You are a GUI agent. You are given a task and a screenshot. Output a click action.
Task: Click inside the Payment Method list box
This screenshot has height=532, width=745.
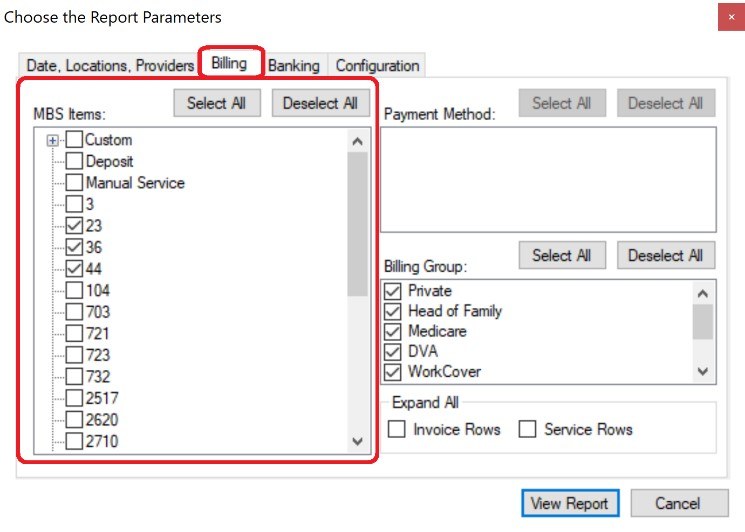(548, 180)
